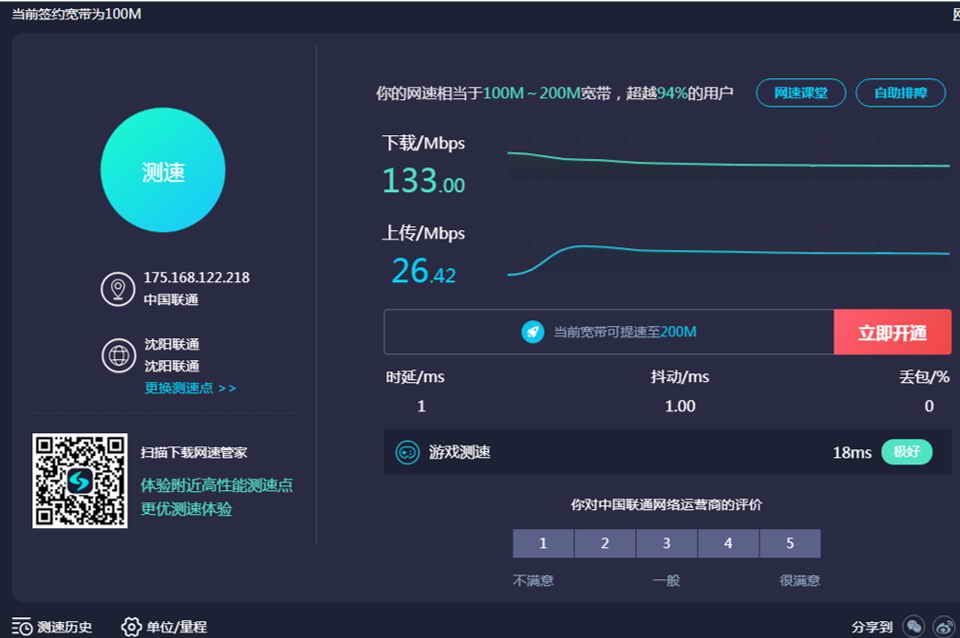Click the 你对中国联通网络运营商的评价 heading
The width and height of the screenshot is (960, 638).
[x=666, y=505]
